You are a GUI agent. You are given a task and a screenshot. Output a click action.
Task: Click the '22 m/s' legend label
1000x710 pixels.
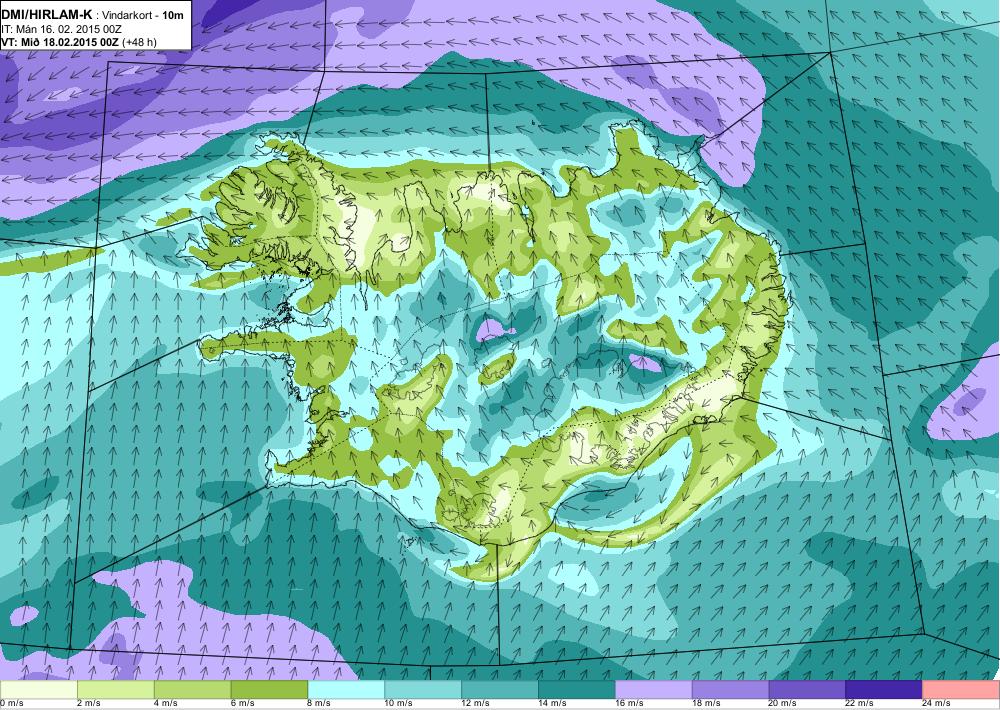coord(860,704)
